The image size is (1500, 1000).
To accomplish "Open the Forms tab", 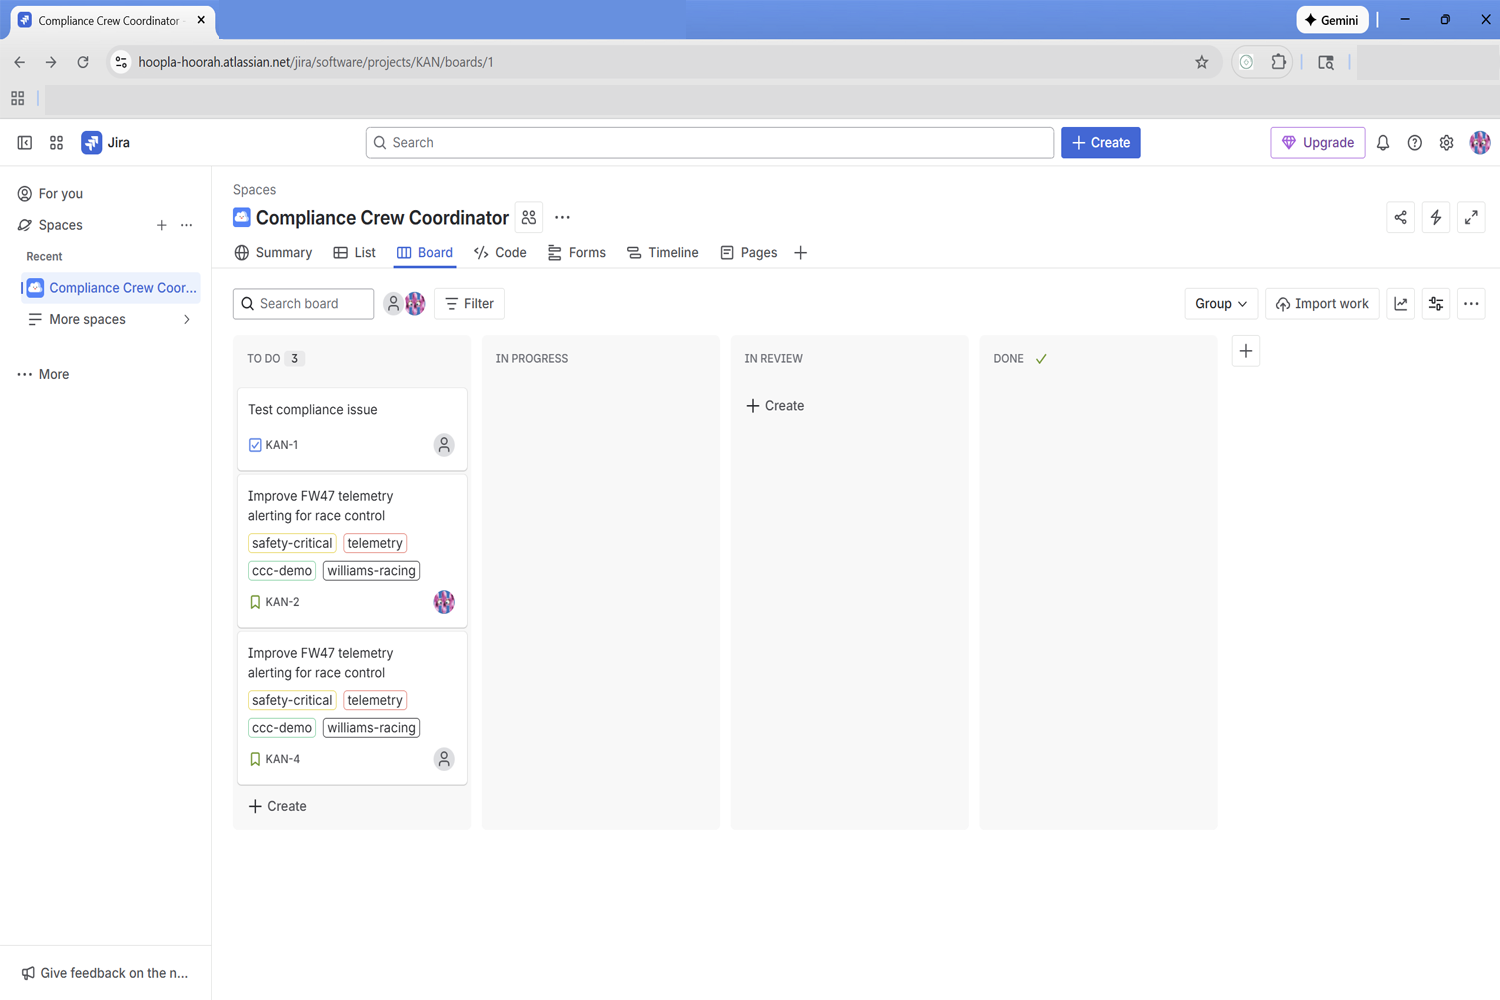I will click(577, 253).
